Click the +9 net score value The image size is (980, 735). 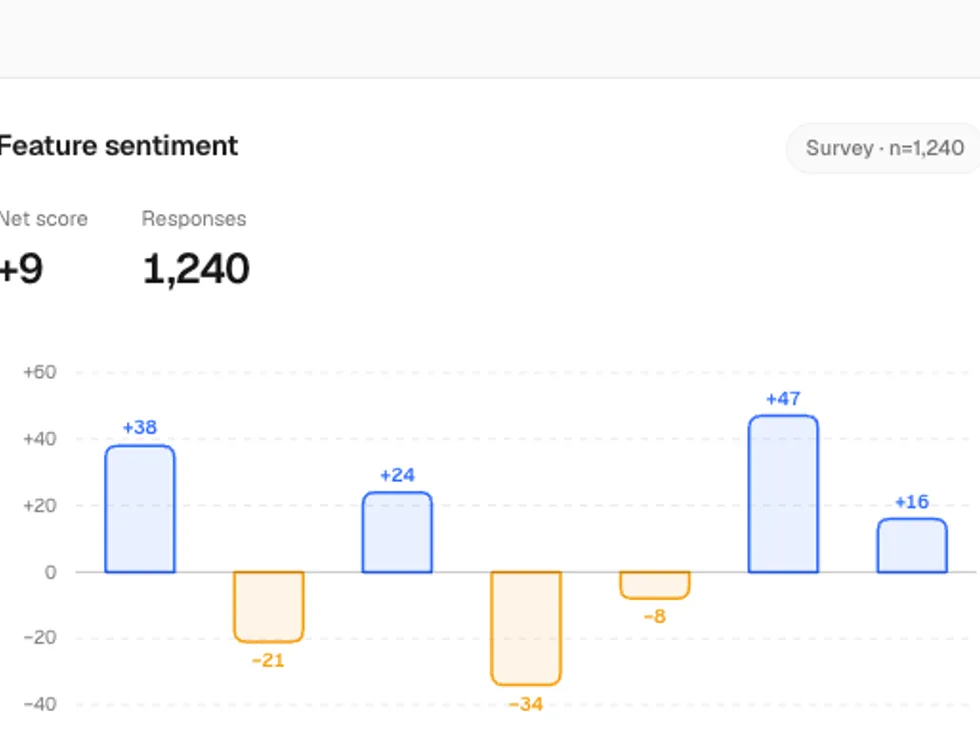click(x=21, y=269)
